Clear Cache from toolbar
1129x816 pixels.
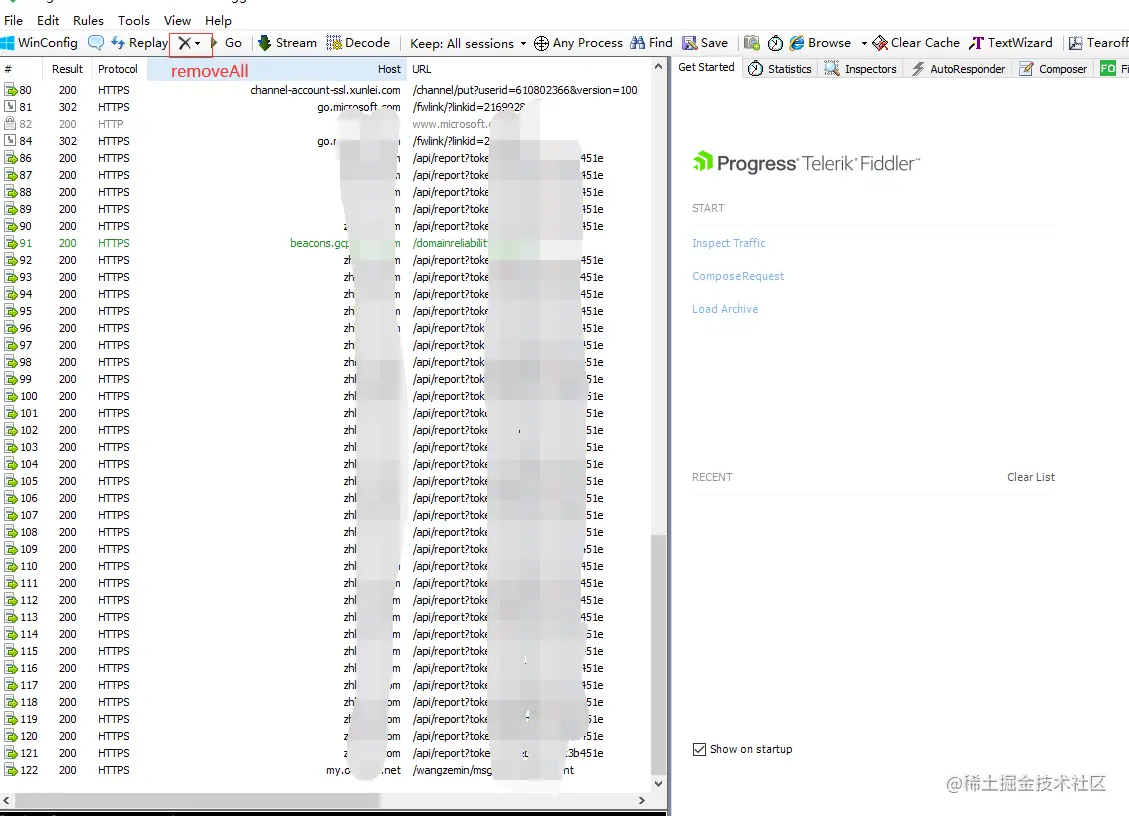(x=916, y=42)
